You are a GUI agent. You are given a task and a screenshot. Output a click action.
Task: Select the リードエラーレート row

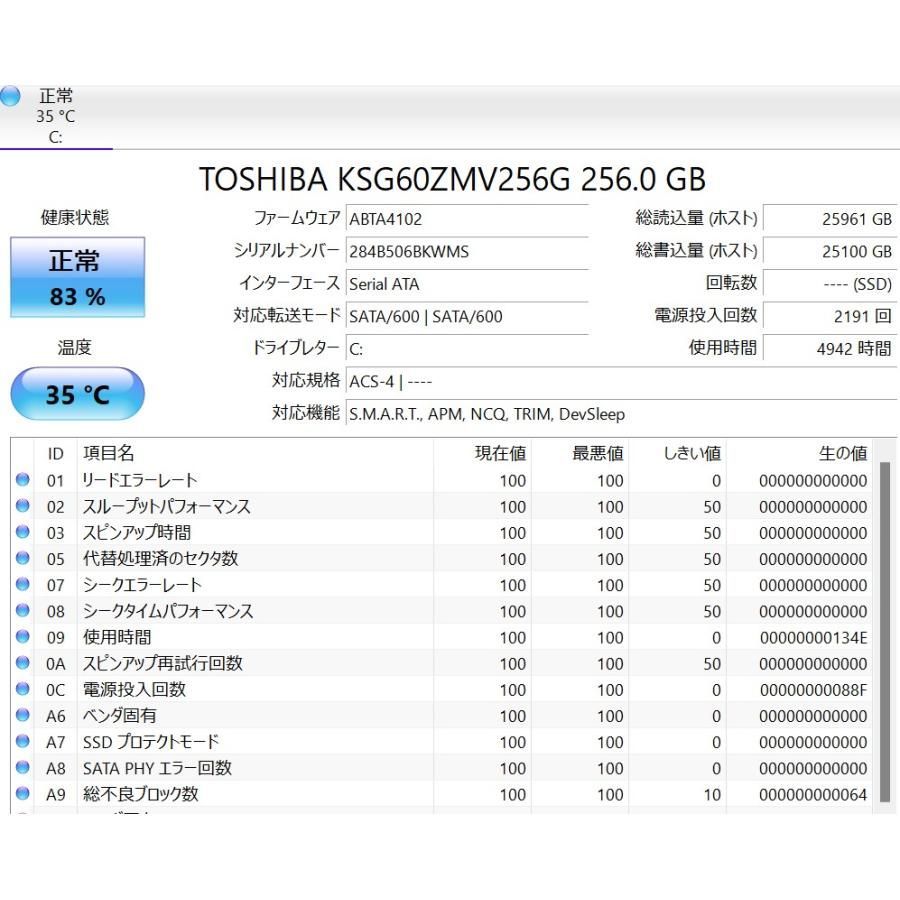coord(442,480)
